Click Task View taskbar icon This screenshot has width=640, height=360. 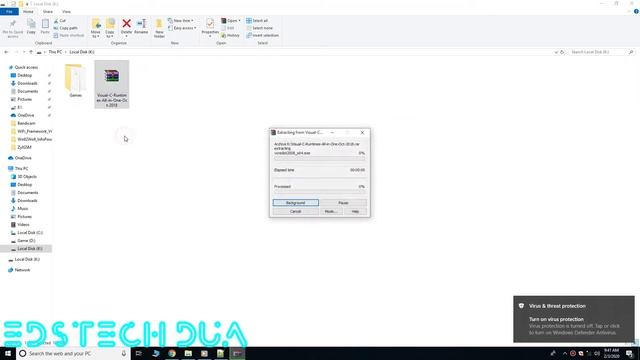coord(139,353)
